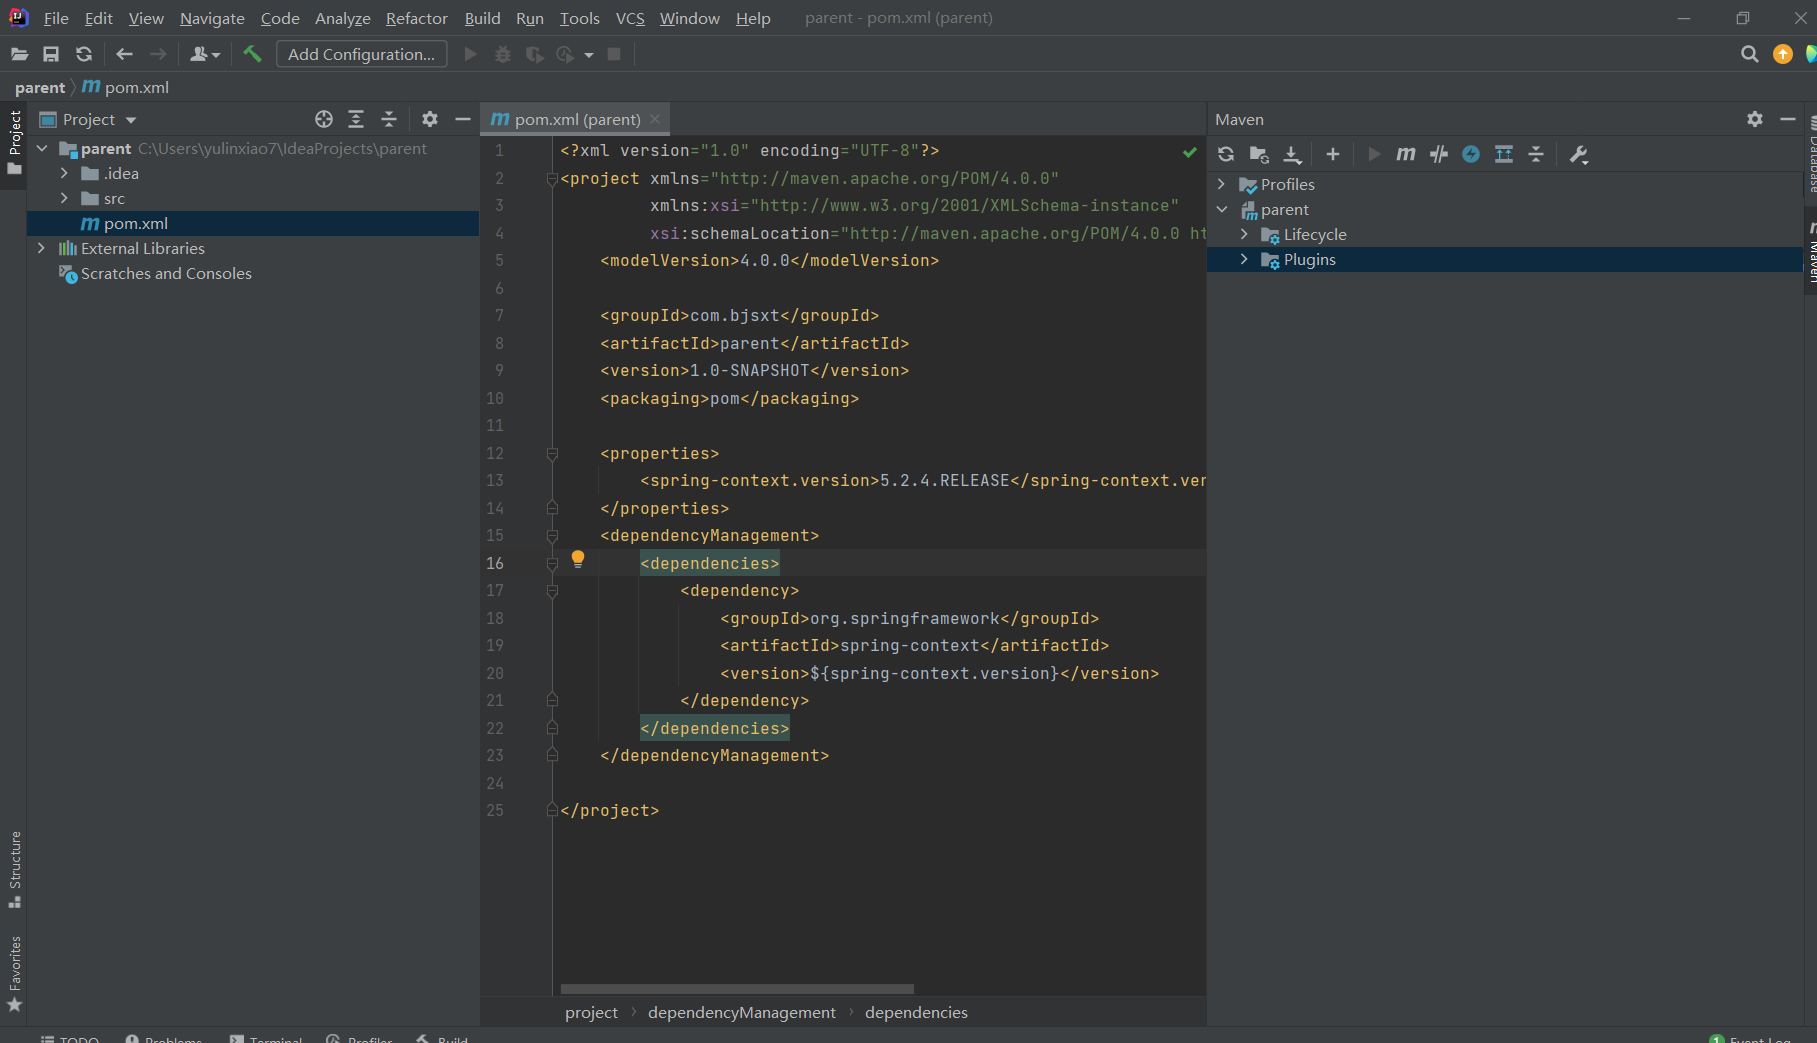The image size is (1817, 1043).
Task: Collapse Maven parent node
Action: (x=1222, y=209)
